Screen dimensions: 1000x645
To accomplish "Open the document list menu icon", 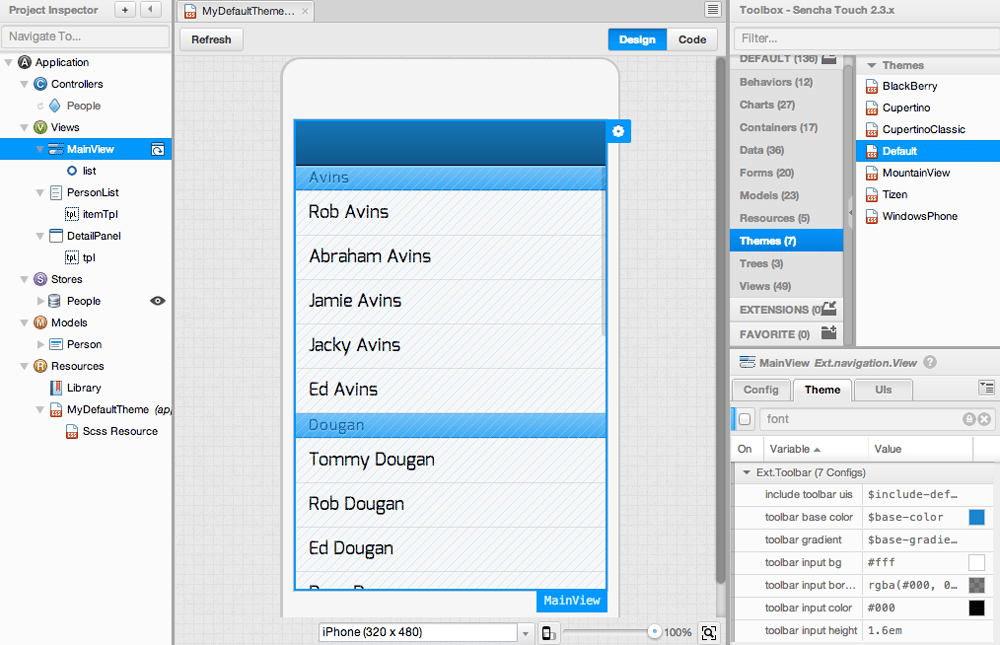I will 712,10.
